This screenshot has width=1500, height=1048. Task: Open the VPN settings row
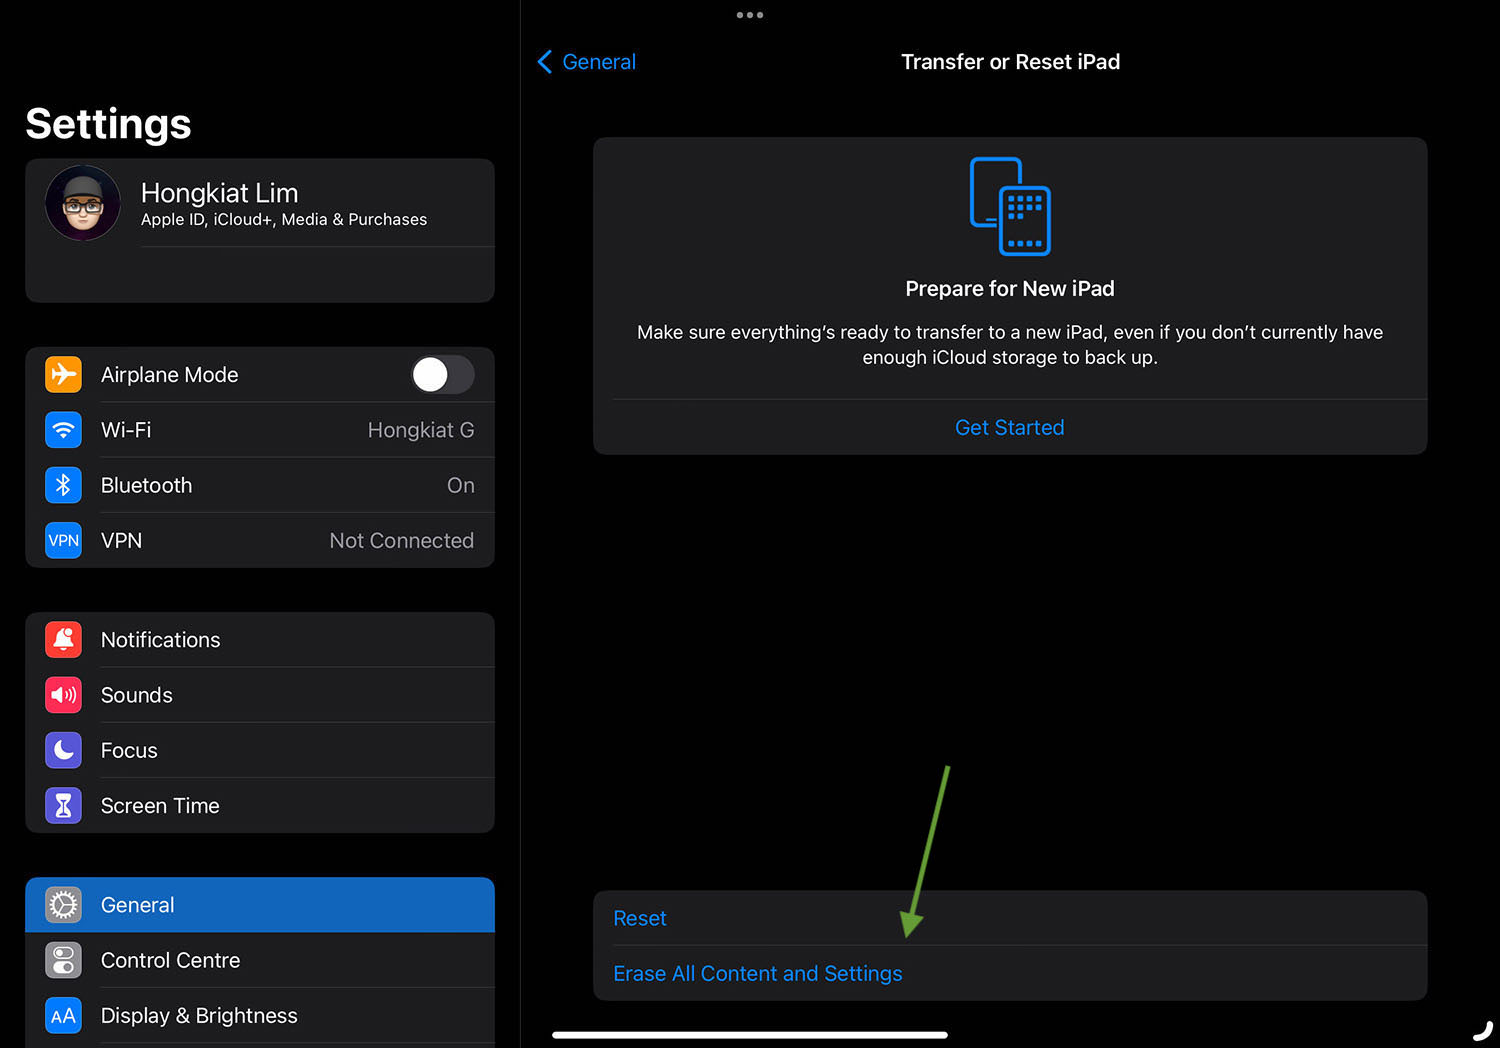(260, 540)
